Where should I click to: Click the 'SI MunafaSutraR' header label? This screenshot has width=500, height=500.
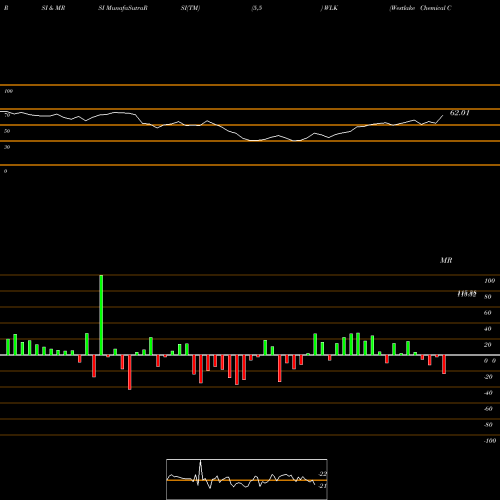[x=123, y=8]
